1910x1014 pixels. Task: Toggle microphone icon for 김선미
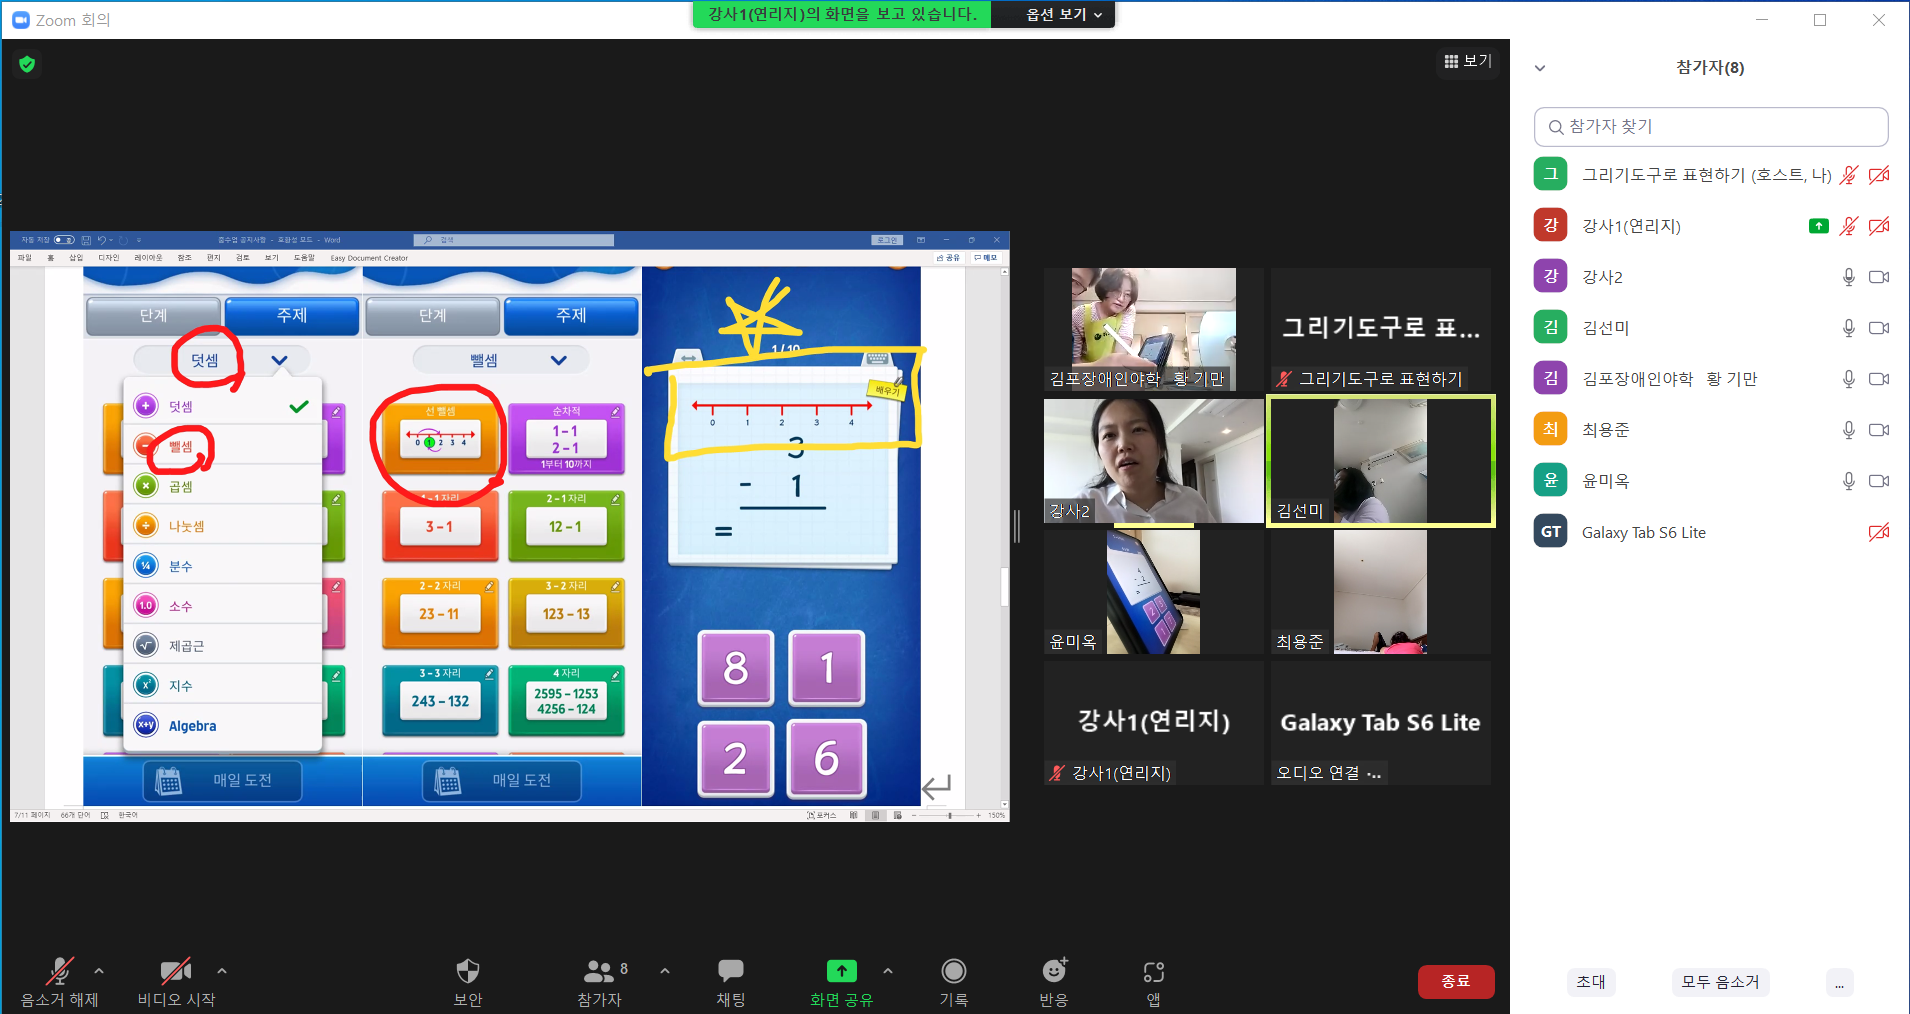coord(1849,328)
